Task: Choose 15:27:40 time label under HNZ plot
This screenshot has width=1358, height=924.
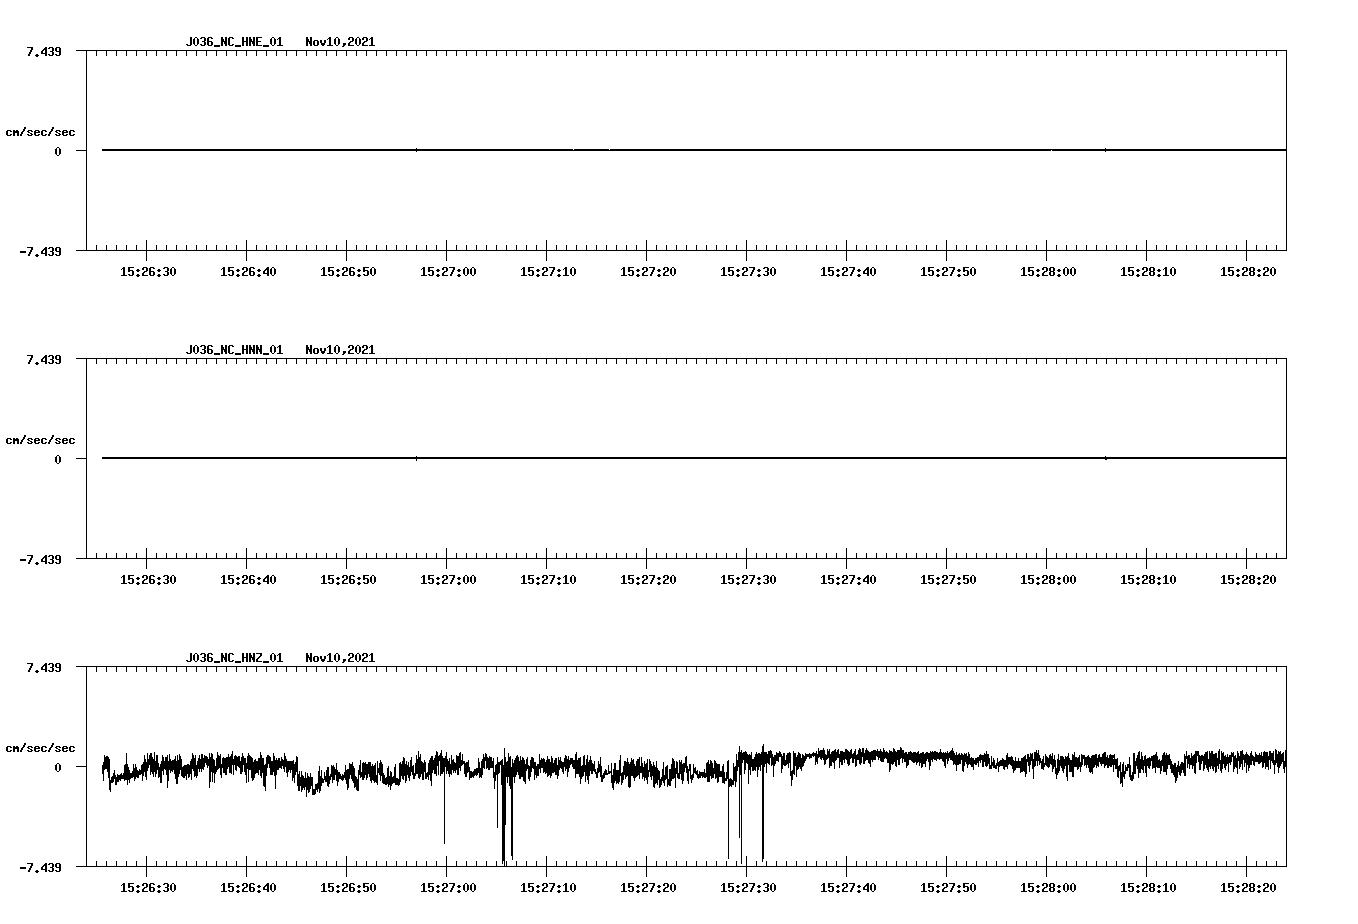Action: click(848, 888)
